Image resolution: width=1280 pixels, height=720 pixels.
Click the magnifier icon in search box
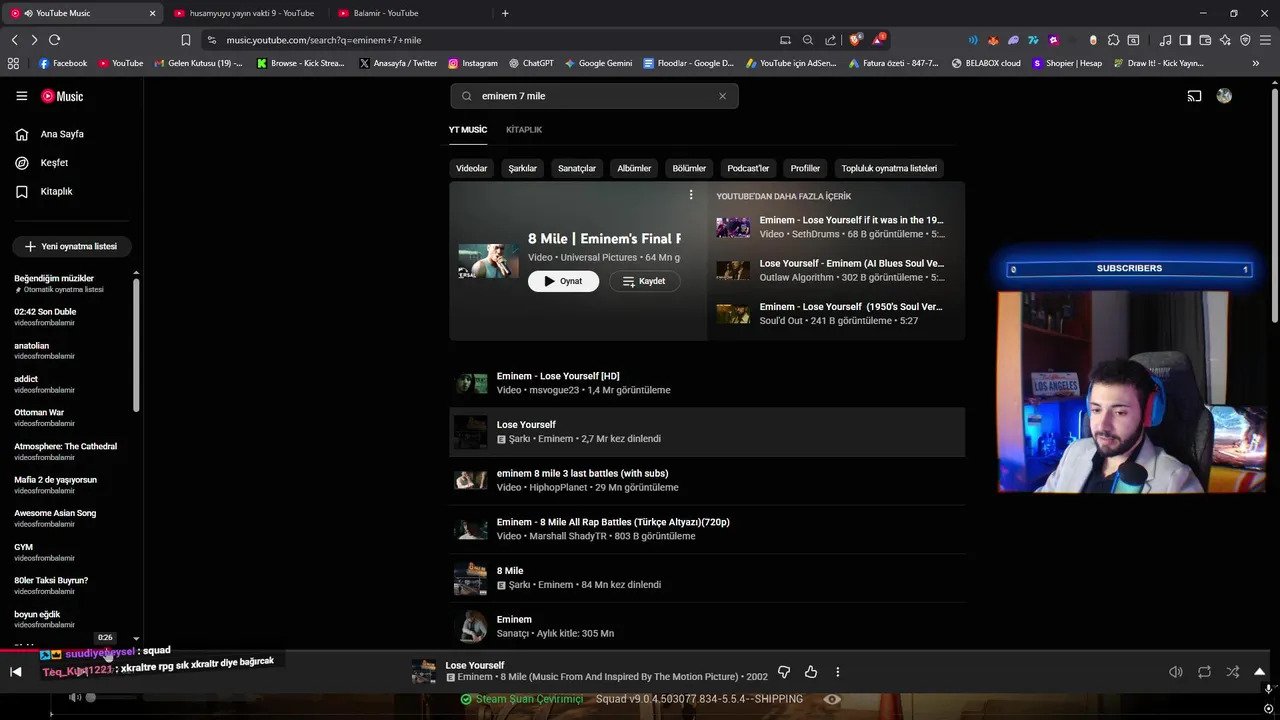(466, 96)
